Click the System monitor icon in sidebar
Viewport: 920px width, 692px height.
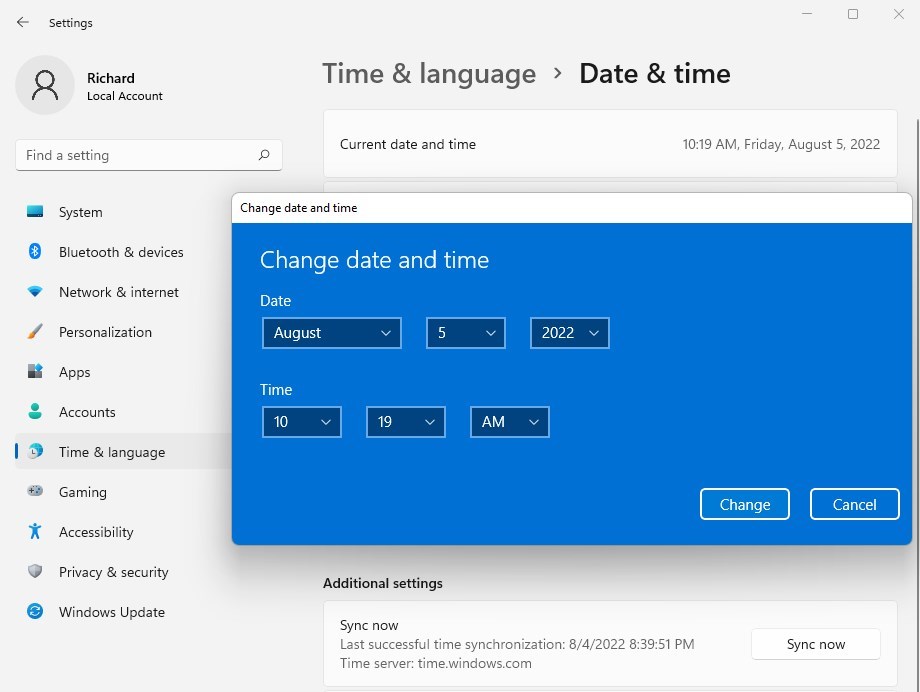tap(35, 212)
